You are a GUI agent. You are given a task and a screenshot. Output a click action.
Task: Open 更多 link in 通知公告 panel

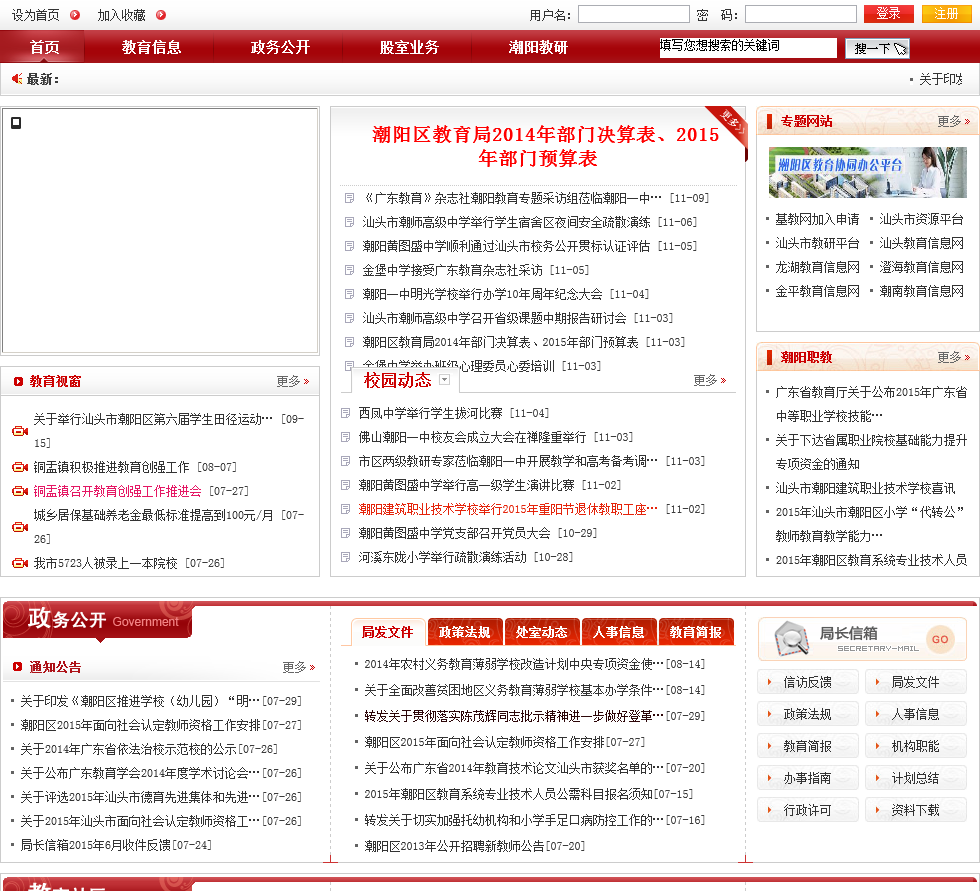[298, 667]
